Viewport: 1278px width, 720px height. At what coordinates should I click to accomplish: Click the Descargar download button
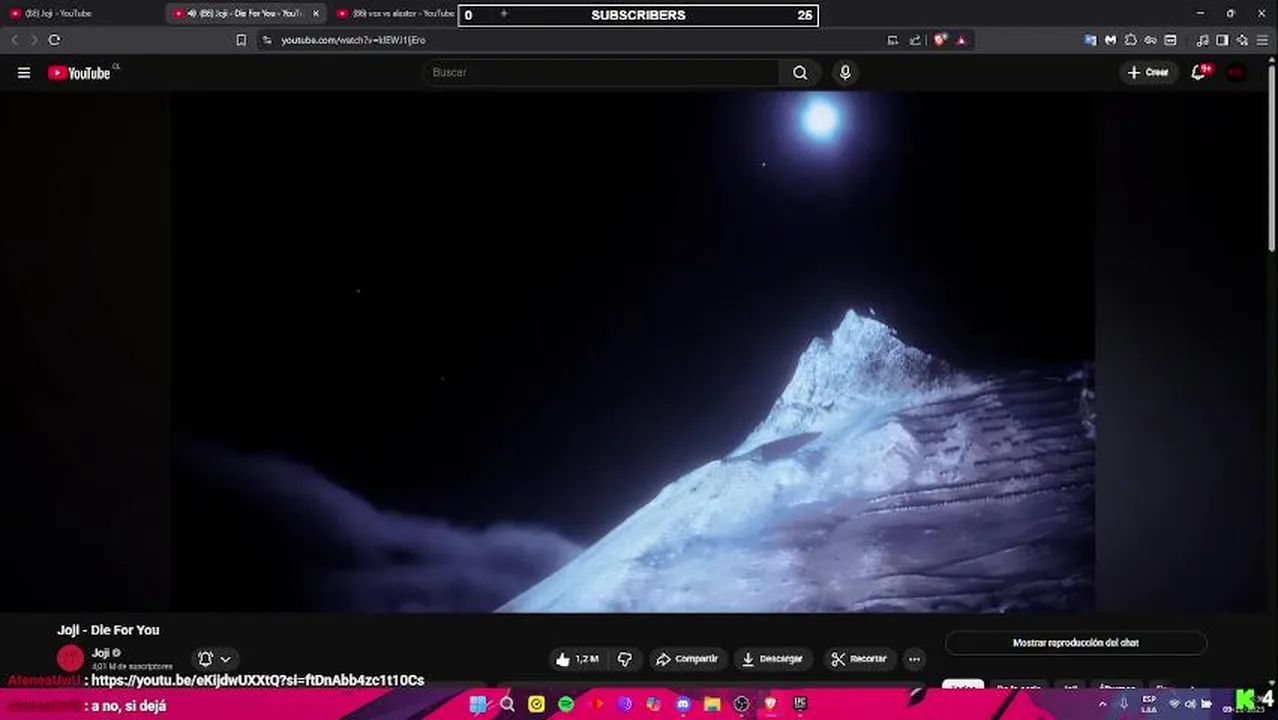(772, 659)
